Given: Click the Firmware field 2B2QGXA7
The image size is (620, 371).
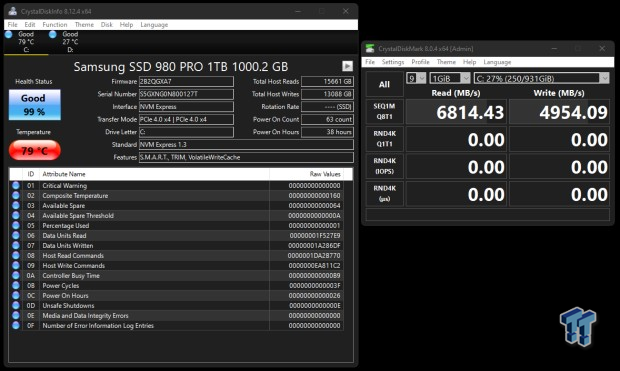Looking at the screenshot, I should coord(186,81).
